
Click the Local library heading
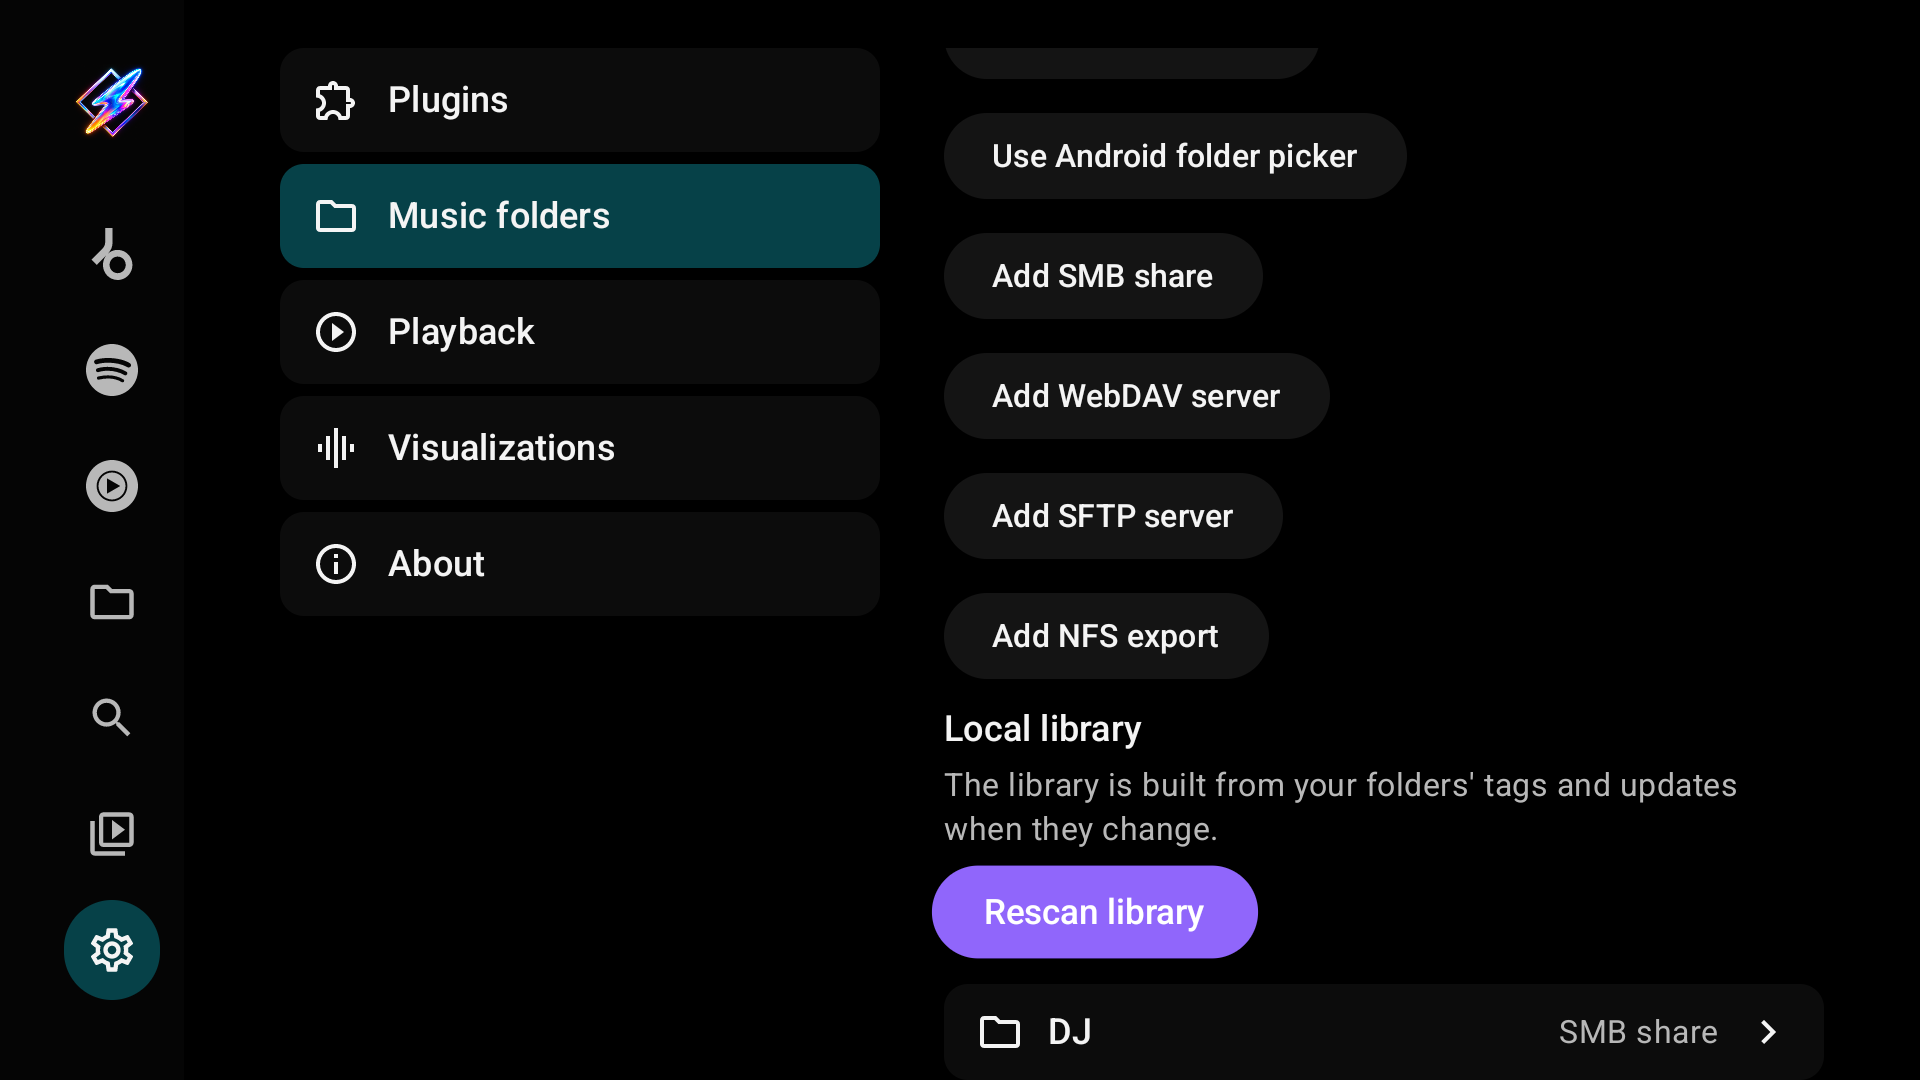(x=1043, y=729)
